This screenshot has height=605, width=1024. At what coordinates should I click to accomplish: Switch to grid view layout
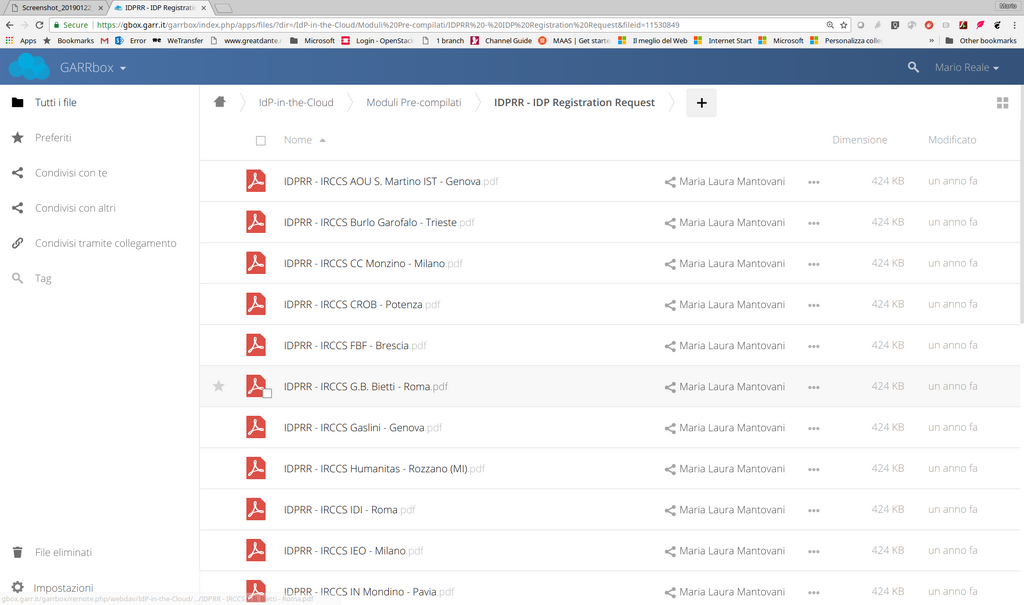(x=1002, y=103)
